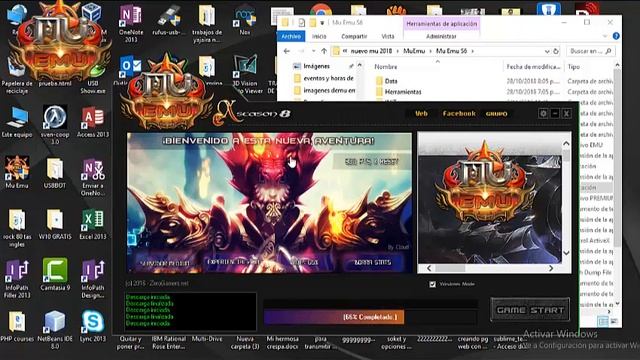
Task: Select the InfoPath Designer icon
Action: (x=93, y=279)
